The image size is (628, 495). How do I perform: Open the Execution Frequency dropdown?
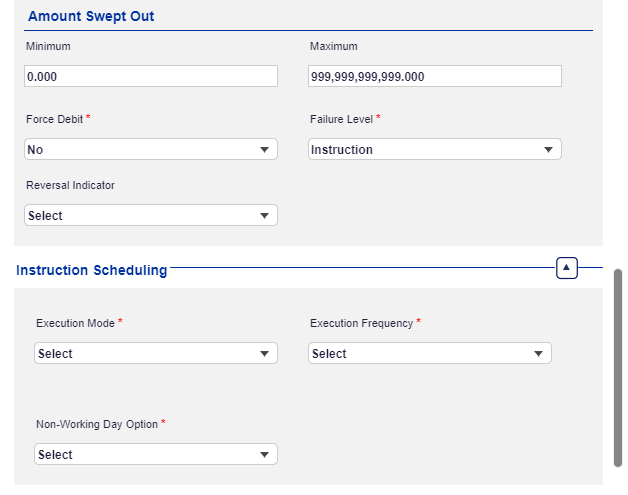coord(430,353)
